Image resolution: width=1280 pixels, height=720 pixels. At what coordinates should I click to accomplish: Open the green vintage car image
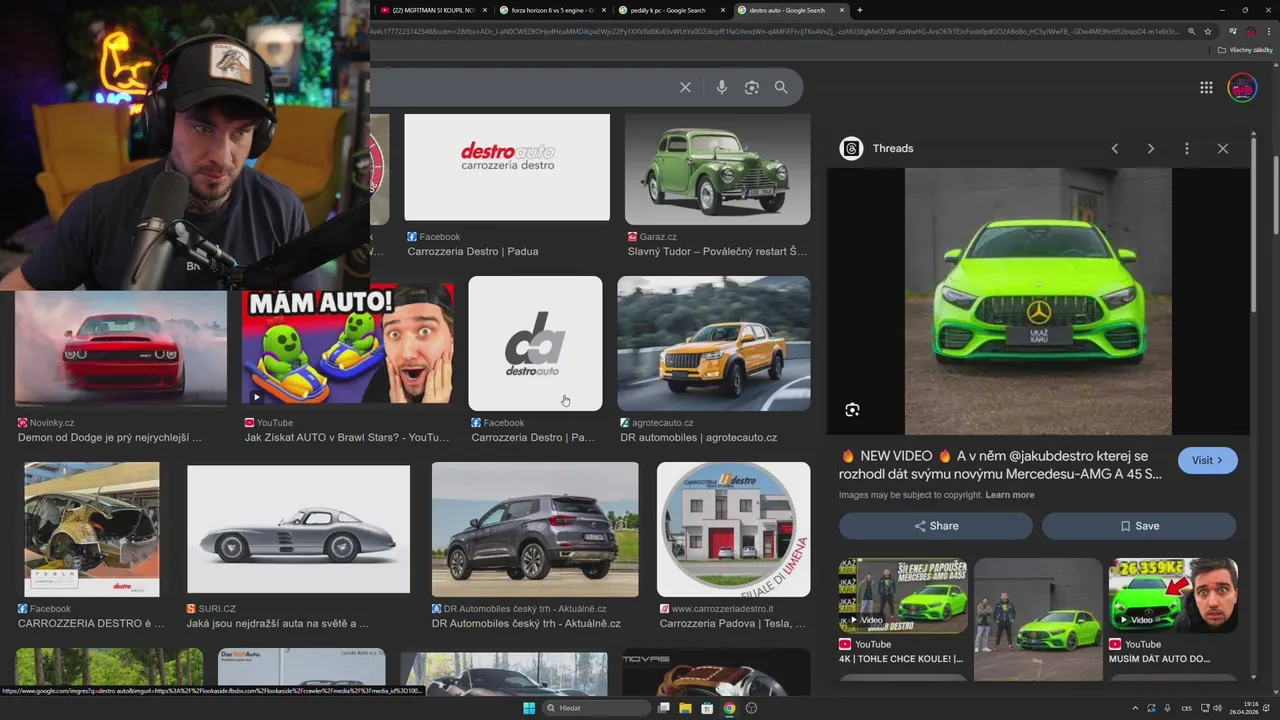pyautogui.click(x=718, y=169)
